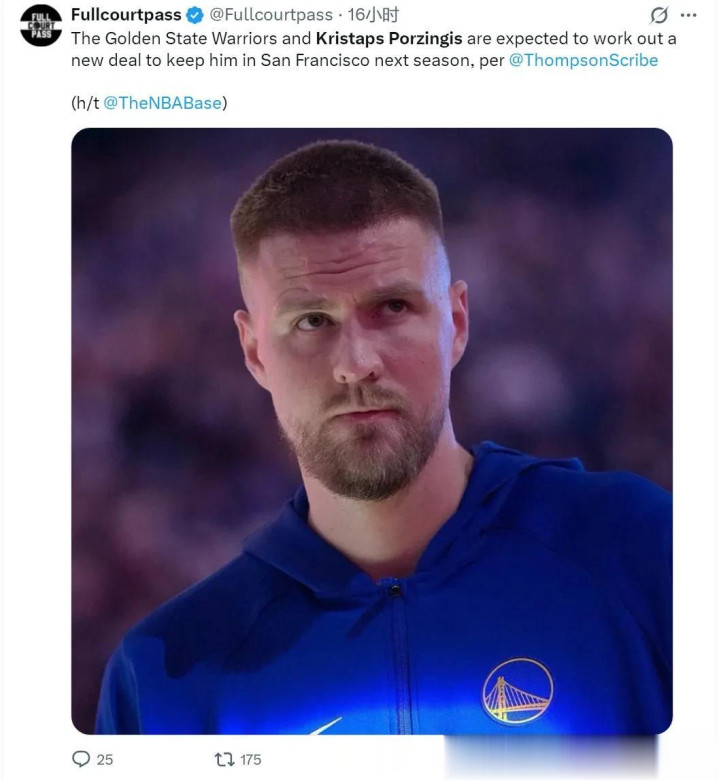
Task: Open the attached player photo
Action: pos(371,430)
